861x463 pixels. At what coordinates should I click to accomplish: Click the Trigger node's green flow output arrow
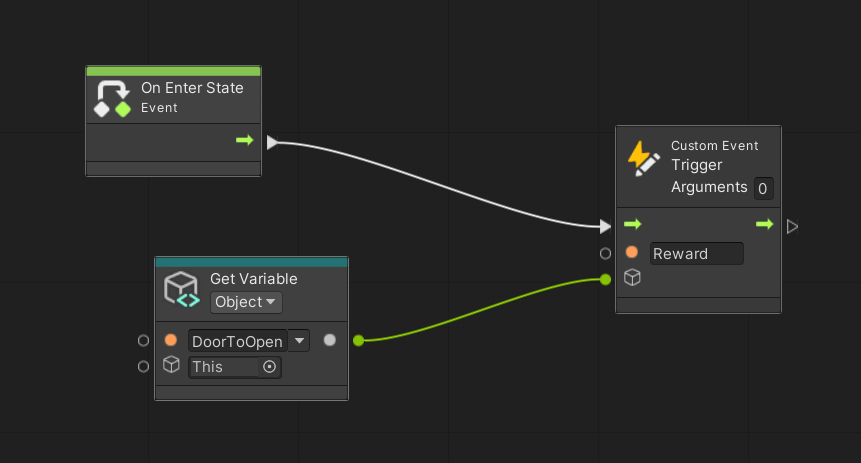click(x=765, y=225)
